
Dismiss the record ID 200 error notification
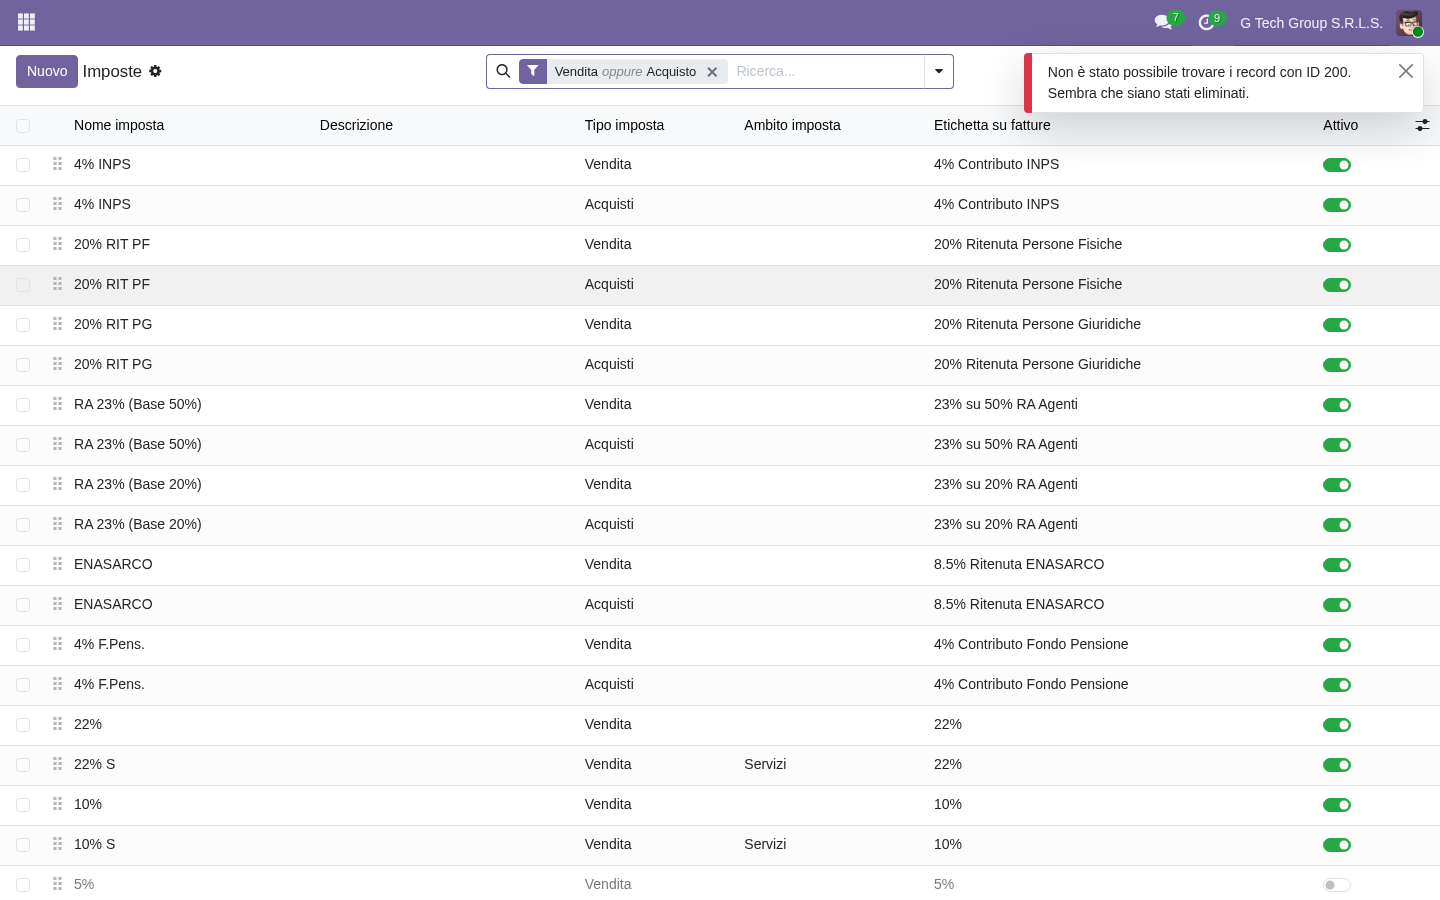[1405, 71]
